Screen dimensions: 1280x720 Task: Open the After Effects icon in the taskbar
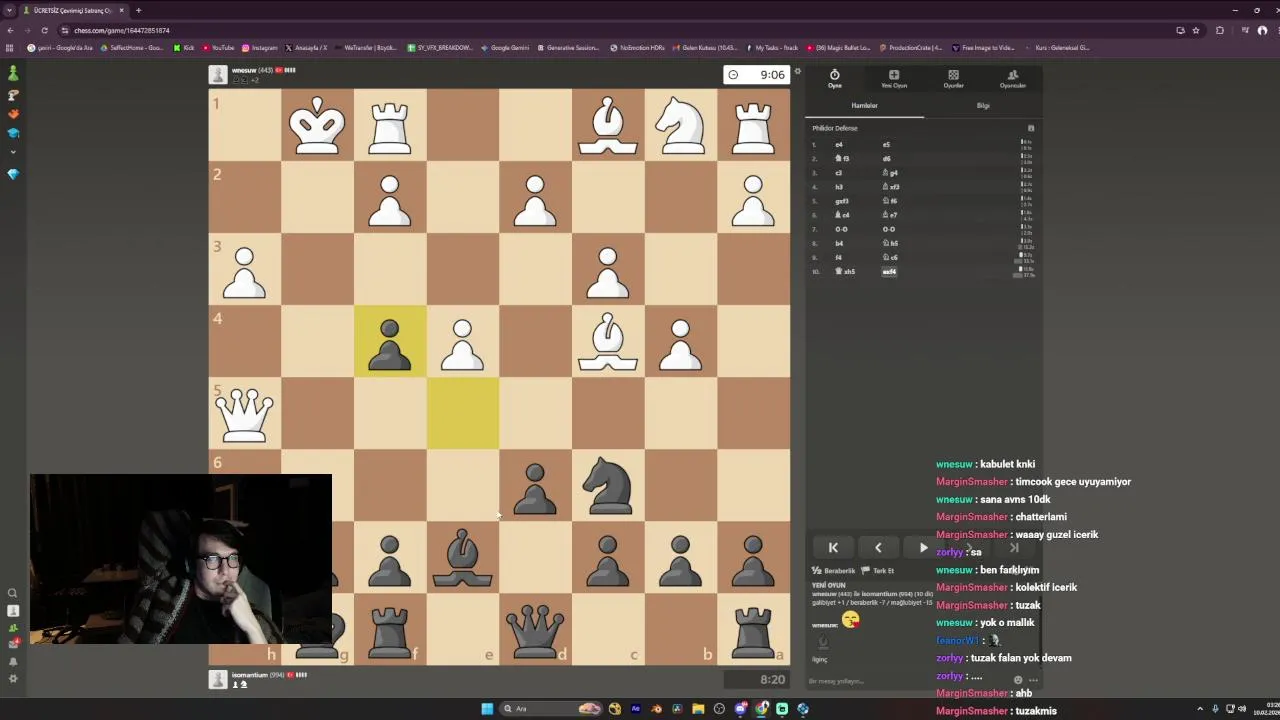tap(635, 709)
